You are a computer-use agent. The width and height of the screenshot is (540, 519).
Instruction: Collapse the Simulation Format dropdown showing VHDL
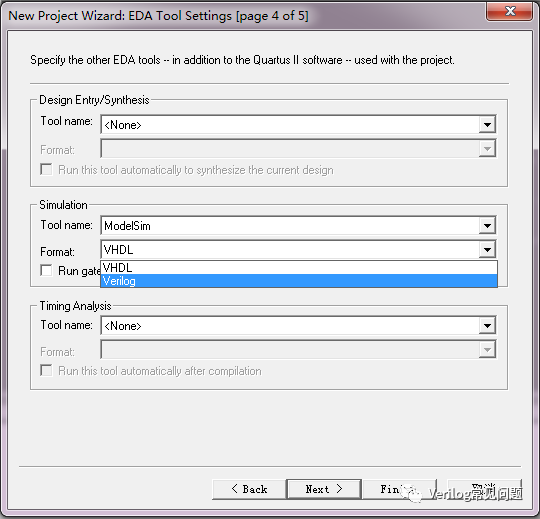[298, 249]
